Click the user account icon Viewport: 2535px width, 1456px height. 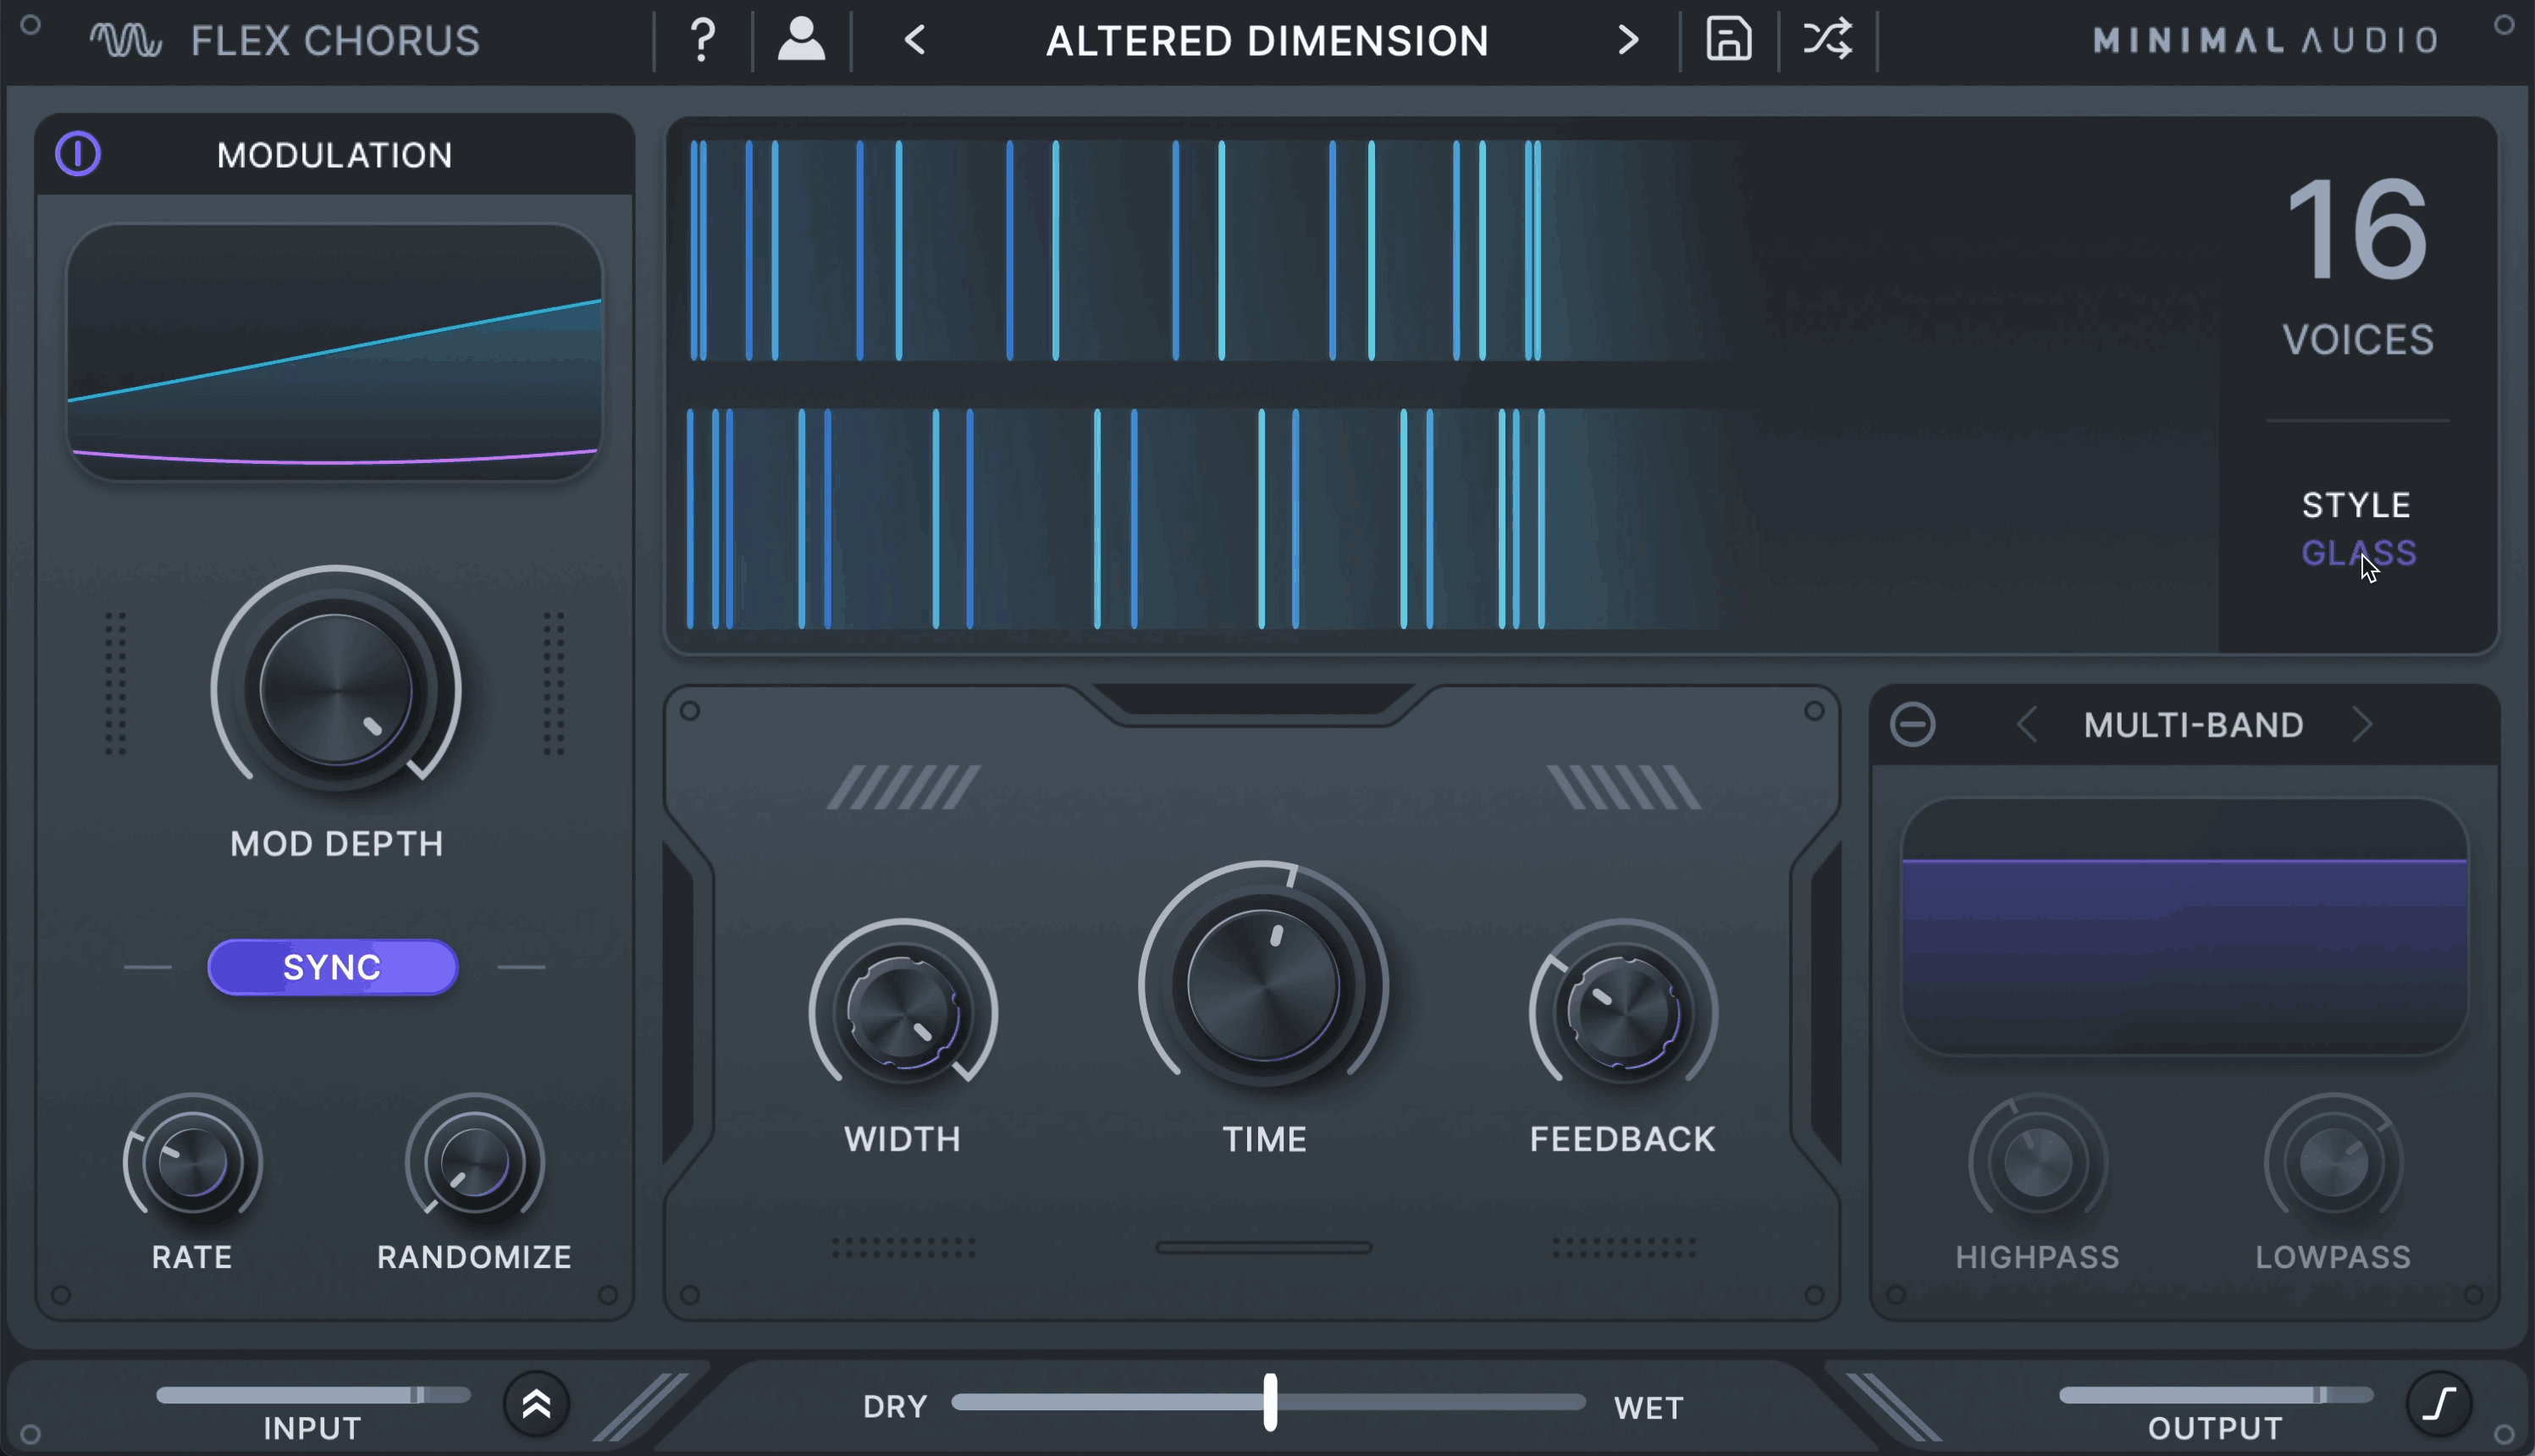tap(801, 41)
